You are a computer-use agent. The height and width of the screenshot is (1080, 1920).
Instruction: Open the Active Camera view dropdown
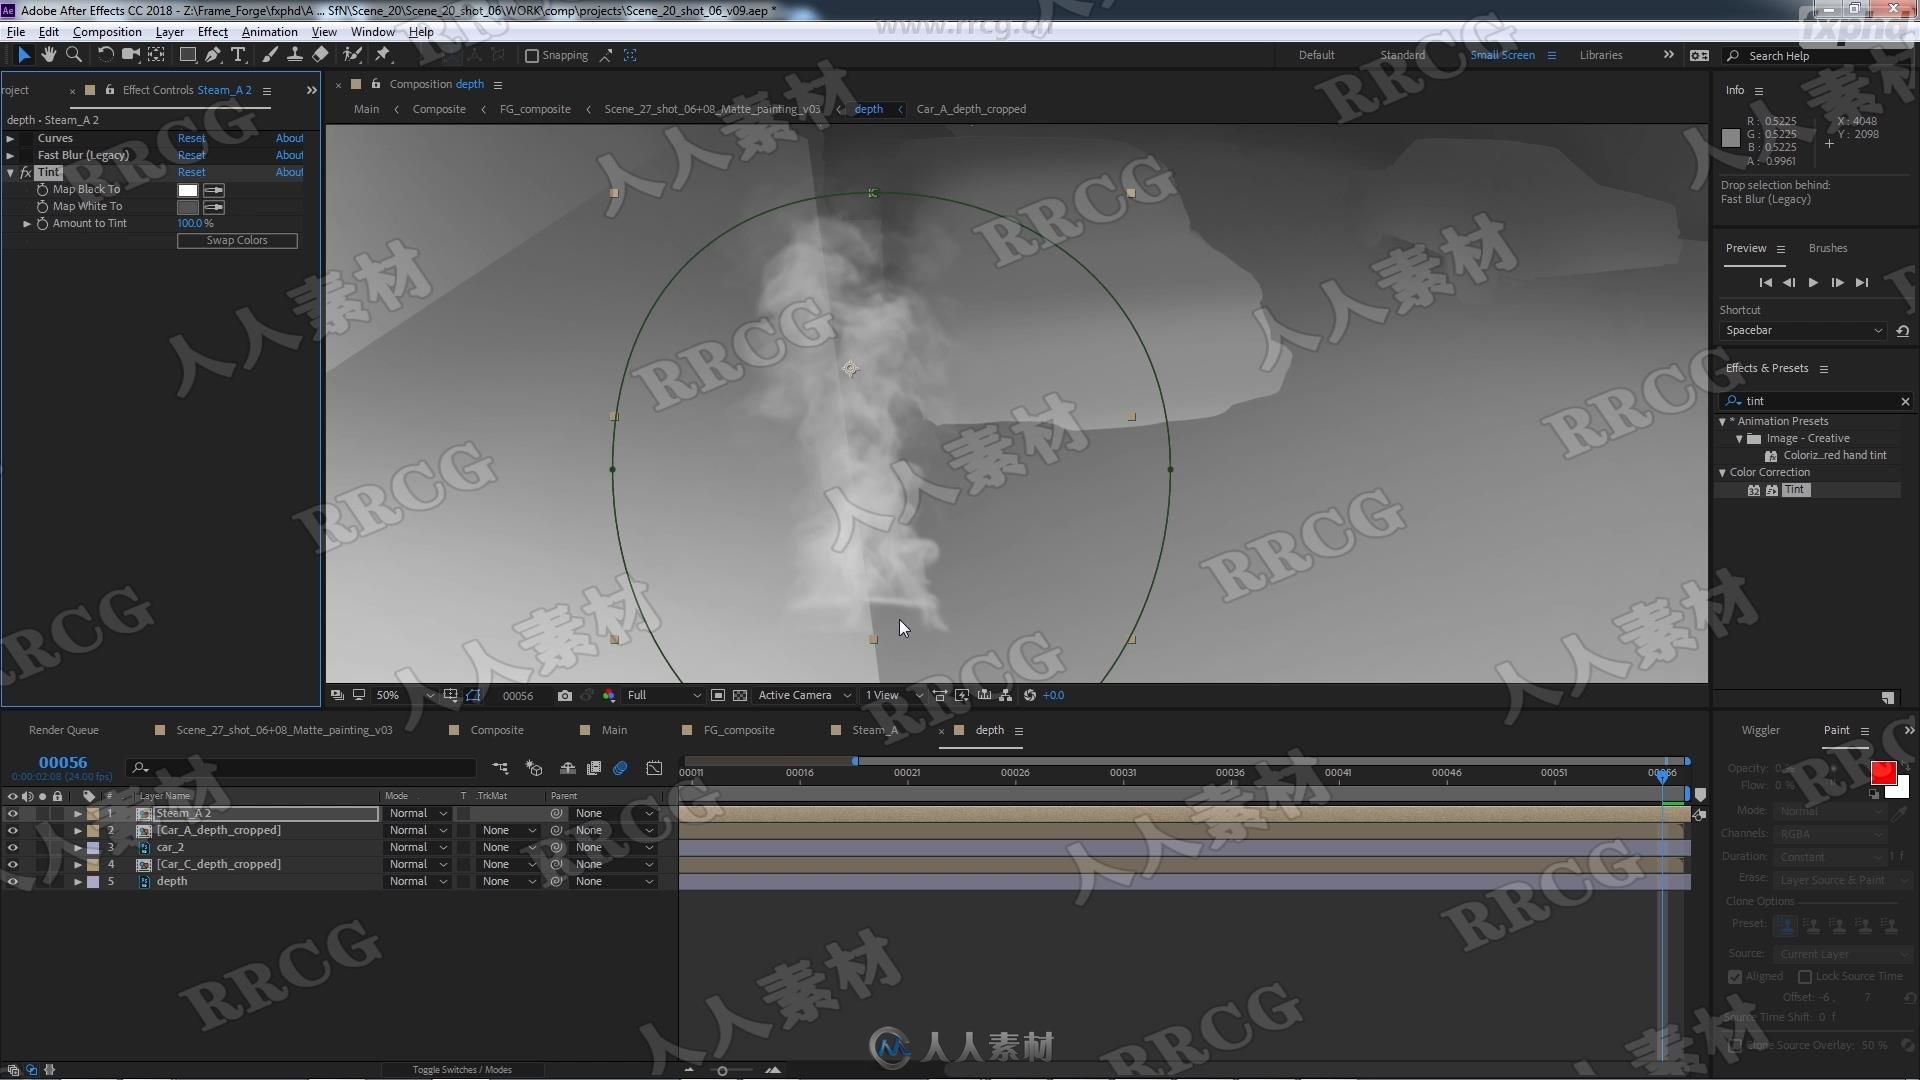(804, 695)
